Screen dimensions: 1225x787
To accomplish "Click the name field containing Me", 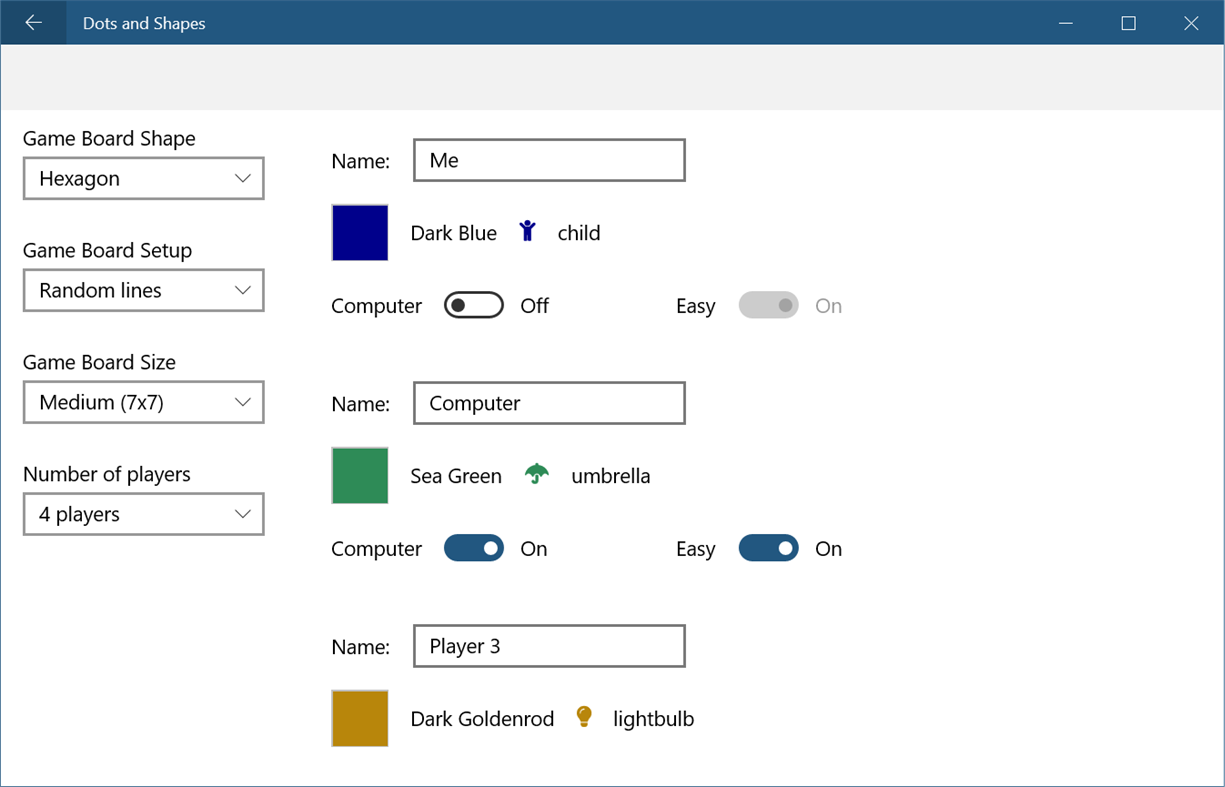I will click(549, 160).
